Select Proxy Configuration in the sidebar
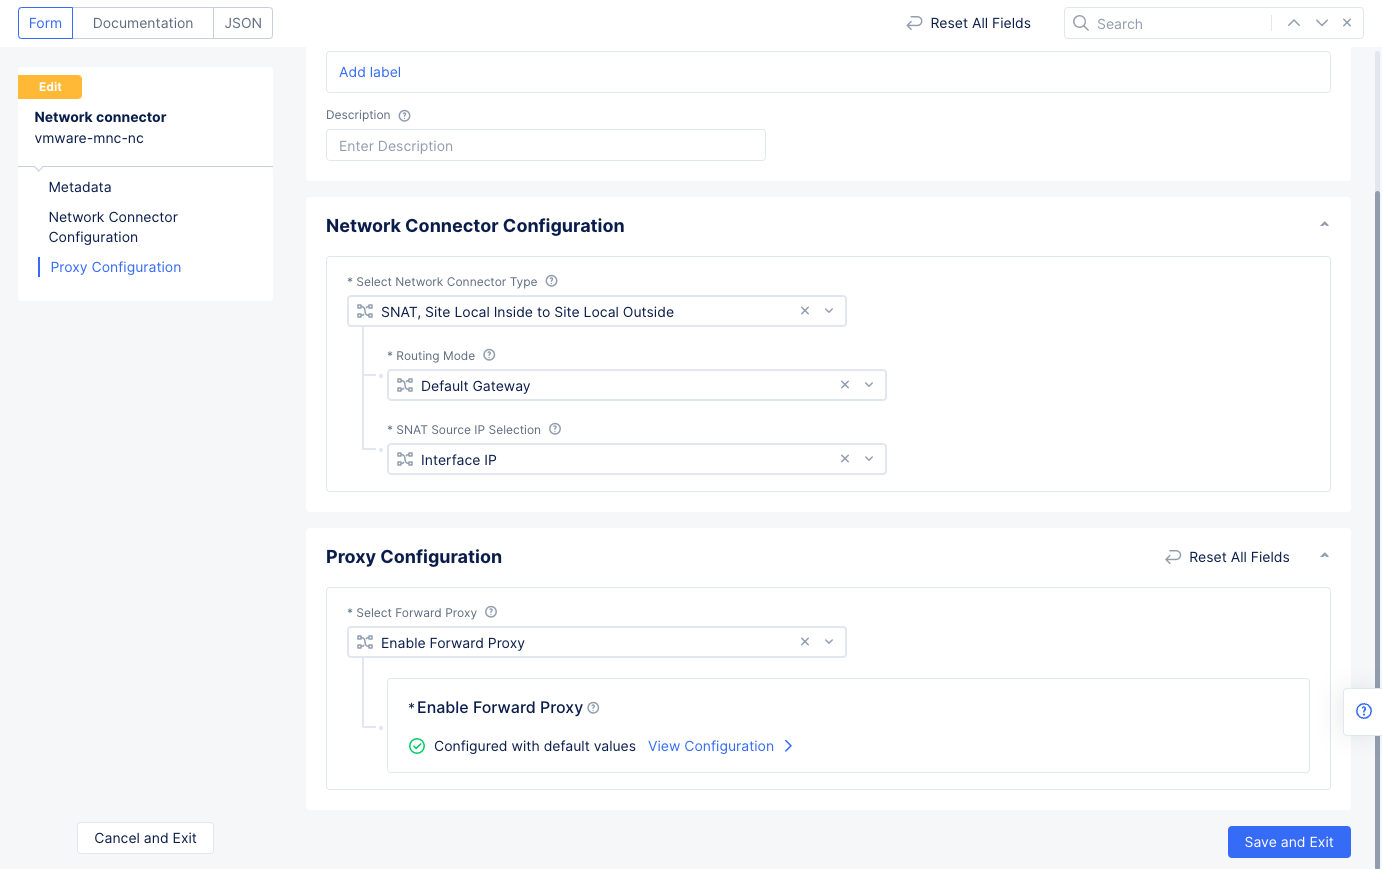 tap(115, 267)
